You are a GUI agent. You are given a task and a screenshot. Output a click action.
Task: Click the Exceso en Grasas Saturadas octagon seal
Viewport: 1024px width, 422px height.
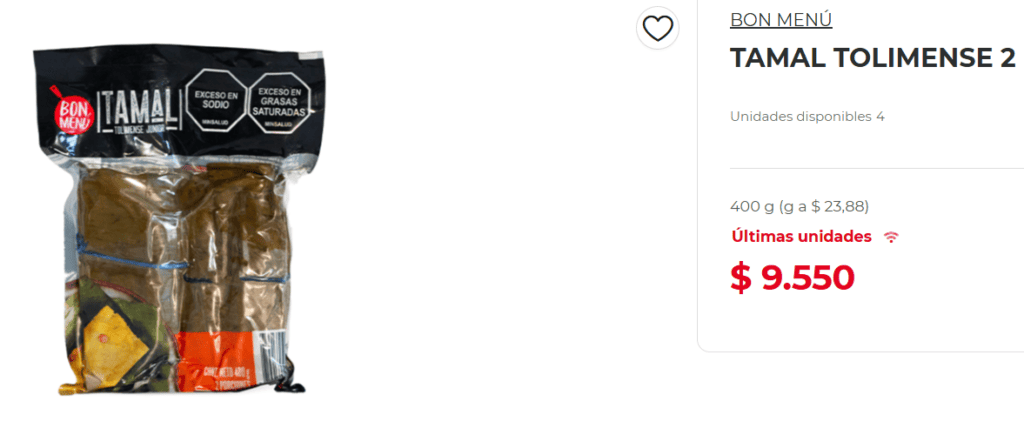point(279,102)
